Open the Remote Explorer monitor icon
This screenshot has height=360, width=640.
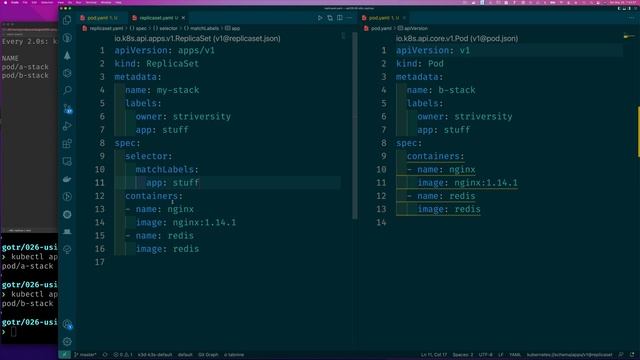67,161
